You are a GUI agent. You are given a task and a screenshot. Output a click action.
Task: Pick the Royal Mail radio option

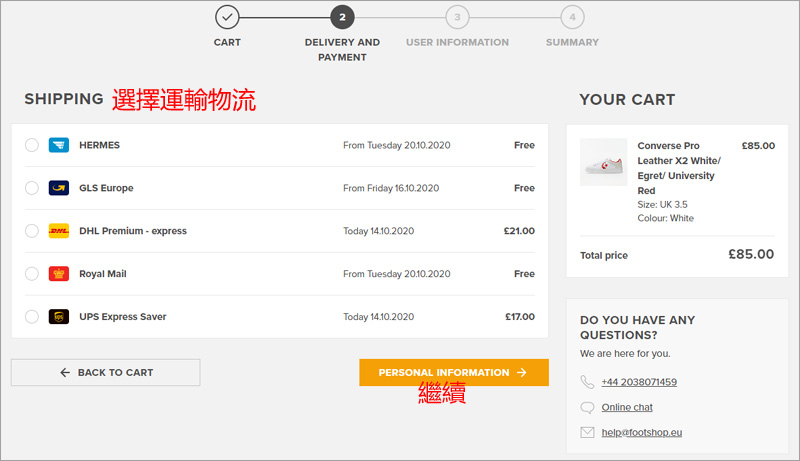click(x=32, y=274)
